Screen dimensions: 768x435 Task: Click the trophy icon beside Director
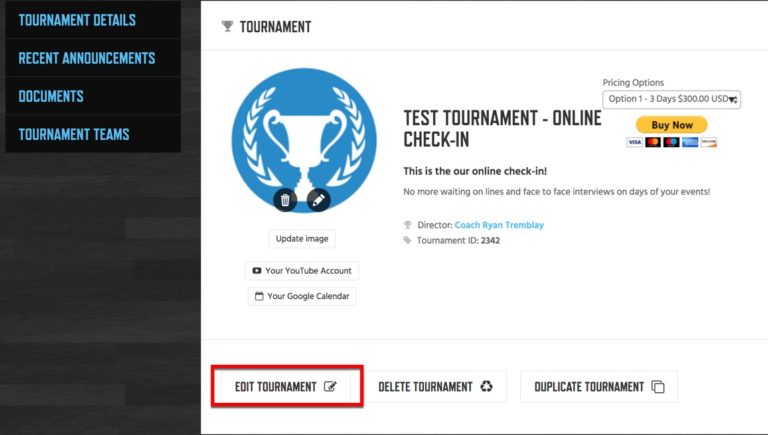408,225
